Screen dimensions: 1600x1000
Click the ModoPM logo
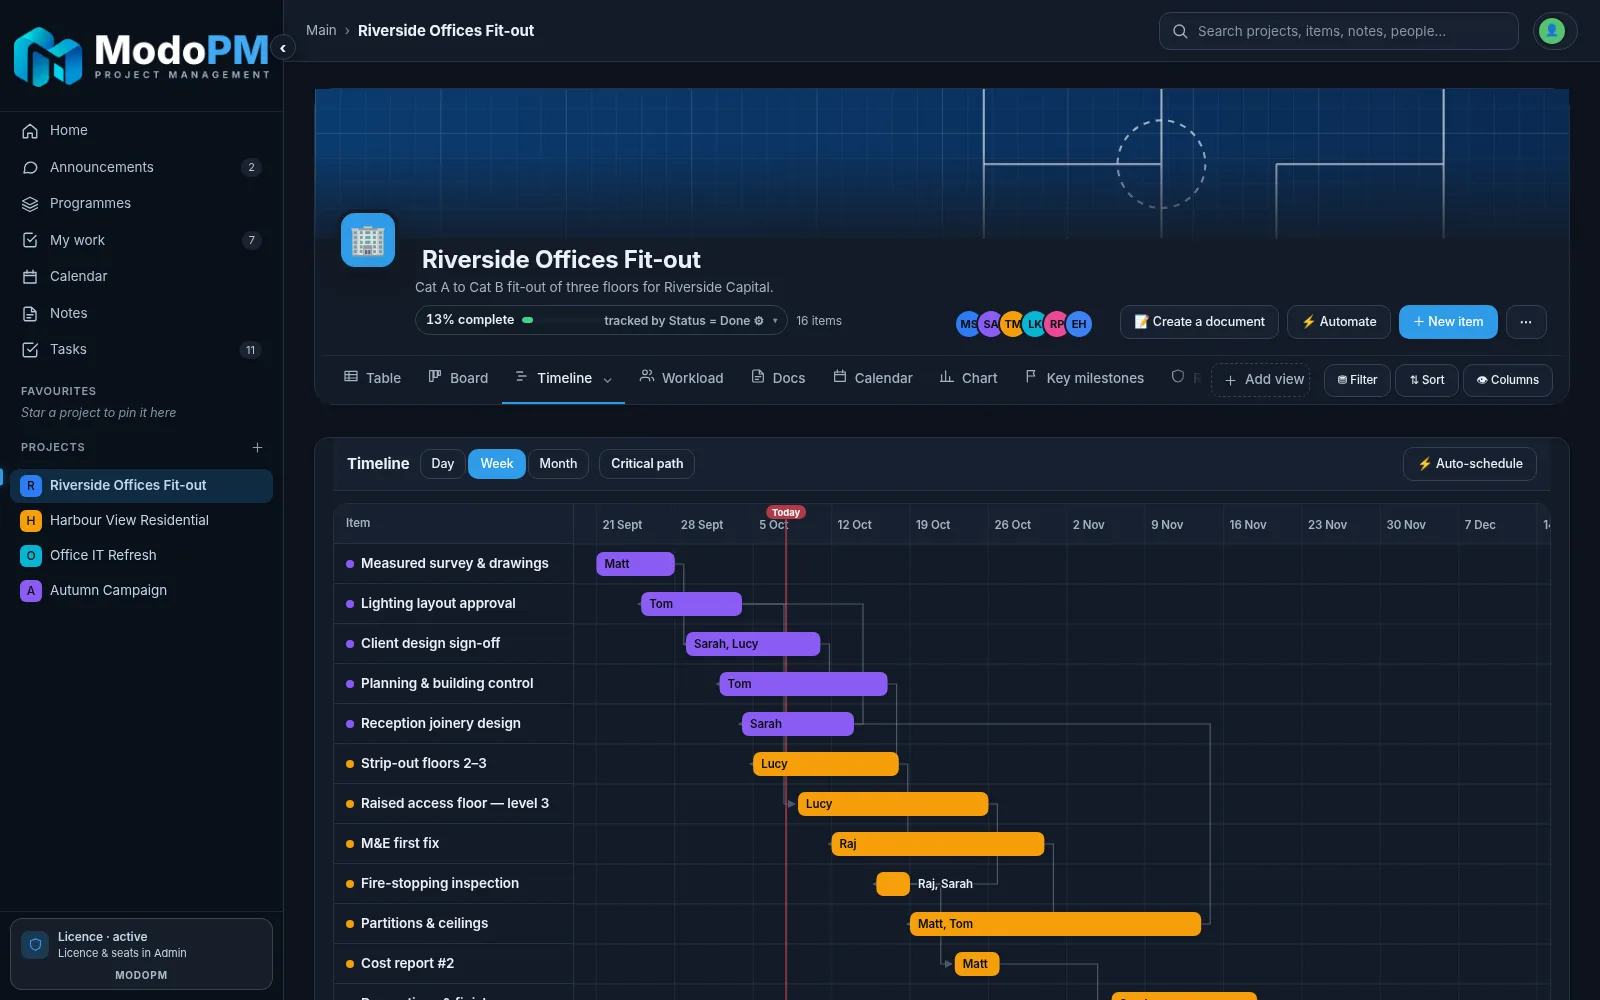point(141,56)
